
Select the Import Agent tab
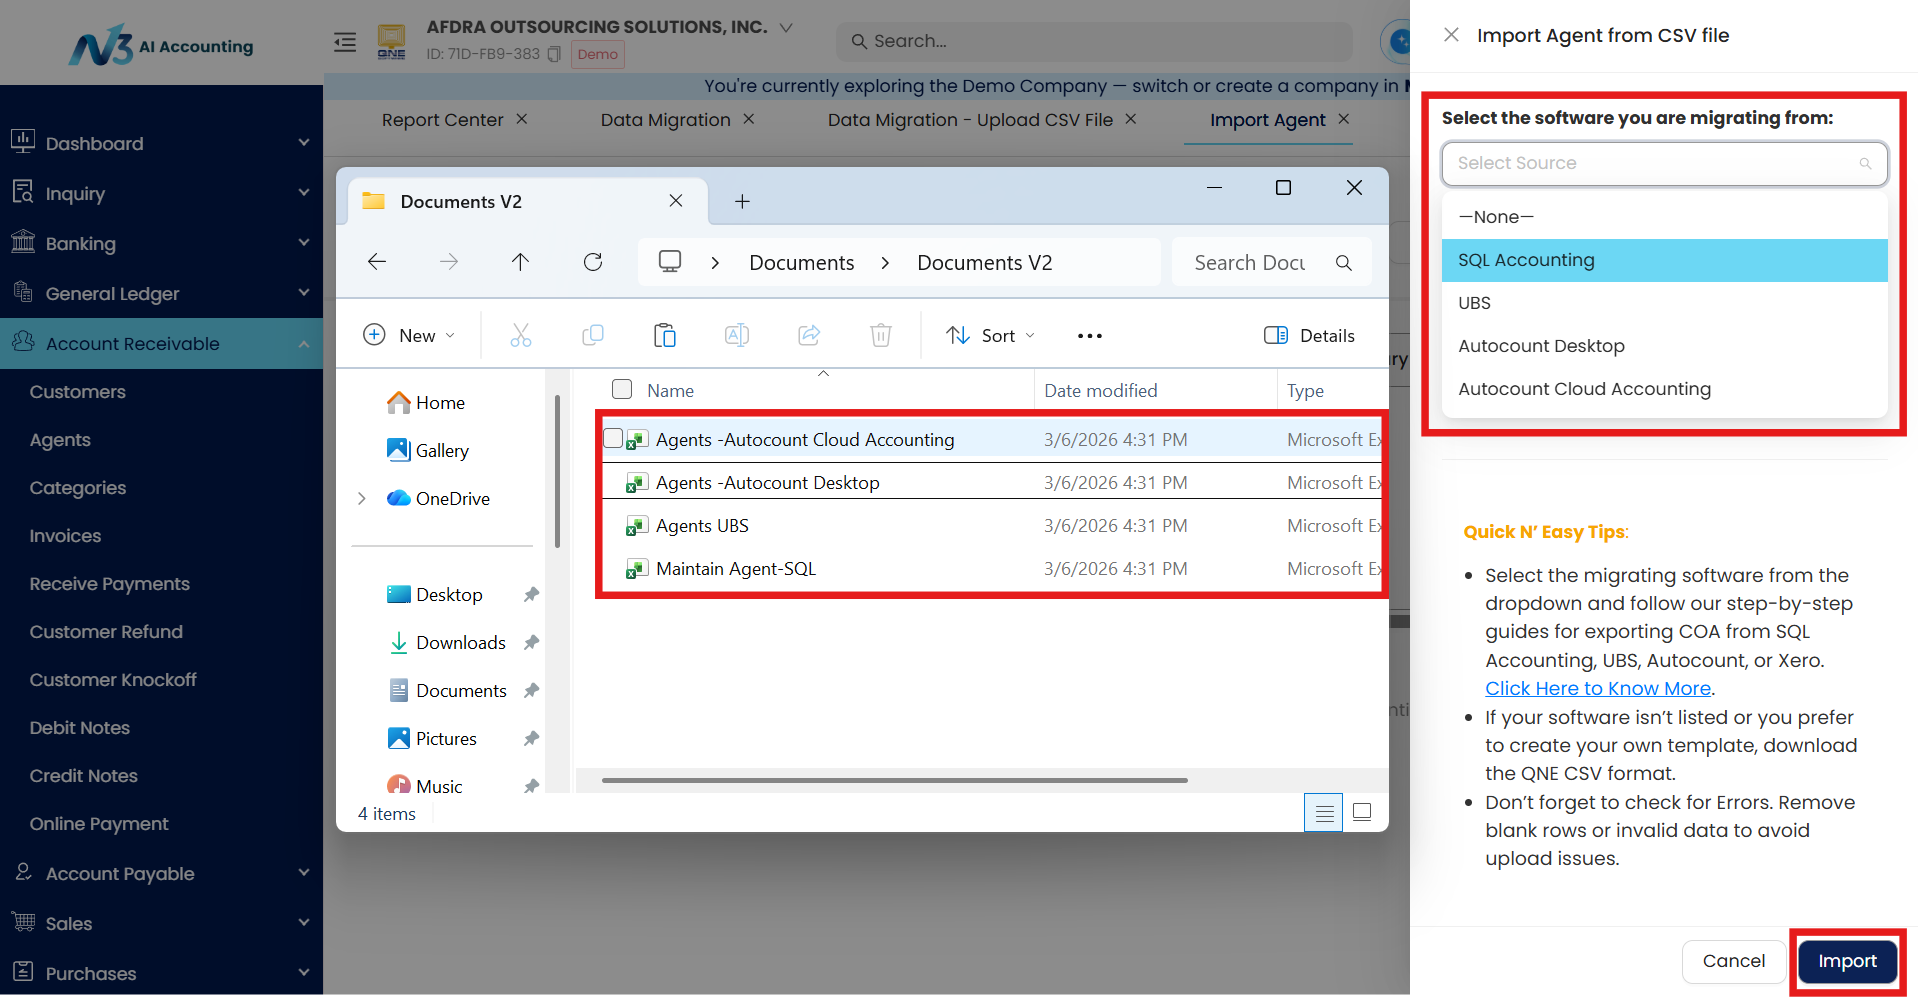coord(1268,120)
